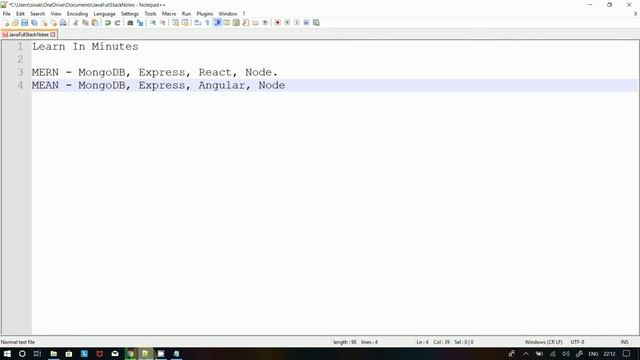640x360 pixels.
Task: Click the Paste toolbar icon
Action: [95, 22]
